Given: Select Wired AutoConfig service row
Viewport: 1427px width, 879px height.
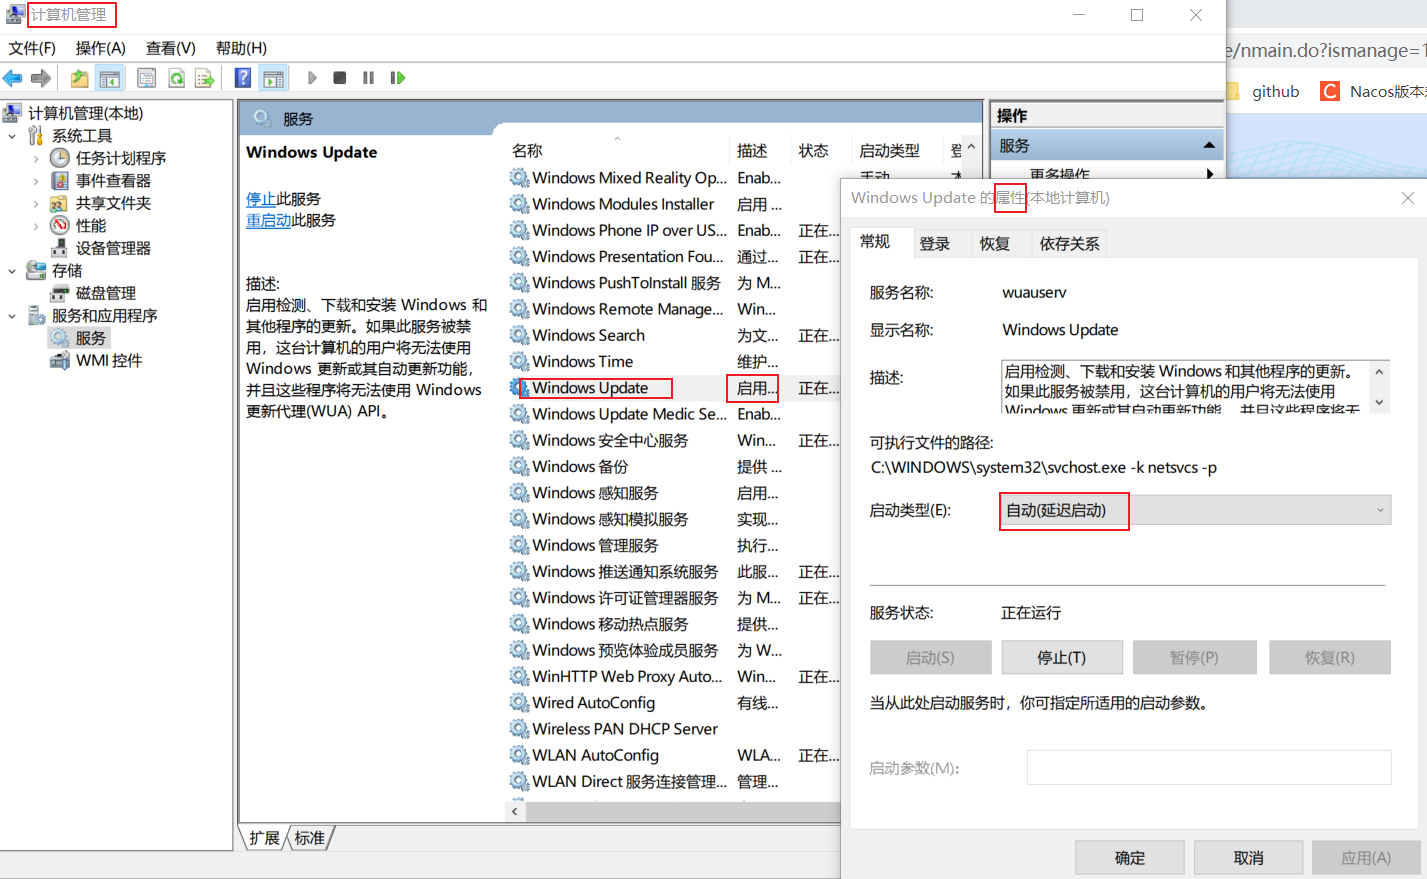Looking at the screenshot, I should tap(594, 703).
